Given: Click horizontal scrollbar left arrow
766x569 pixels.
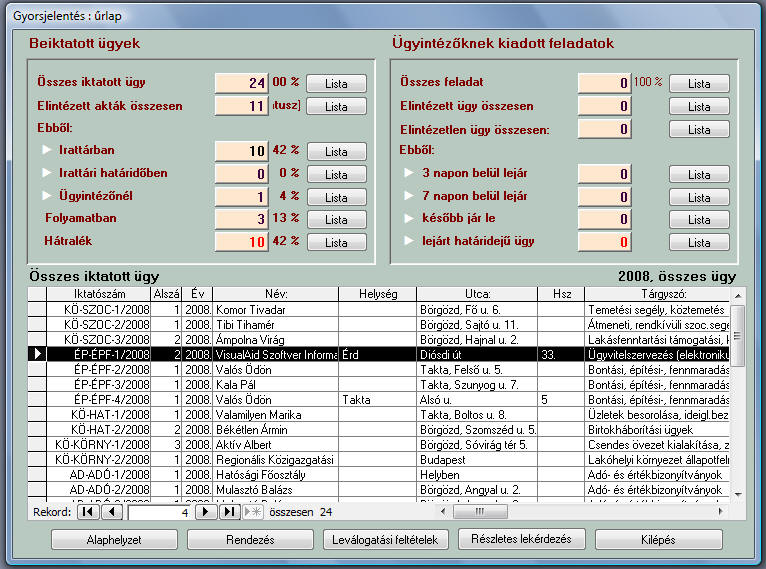Looking at the screenshot, I should click(x=443, y=511).
